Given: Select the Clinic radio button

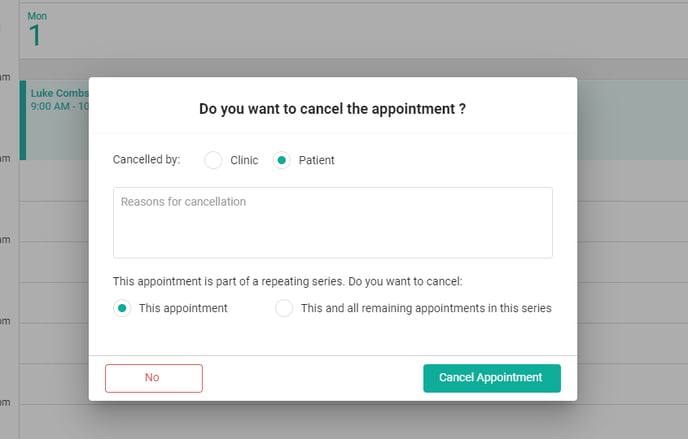Looking at the screenshot, I should [x=213, y=160].
